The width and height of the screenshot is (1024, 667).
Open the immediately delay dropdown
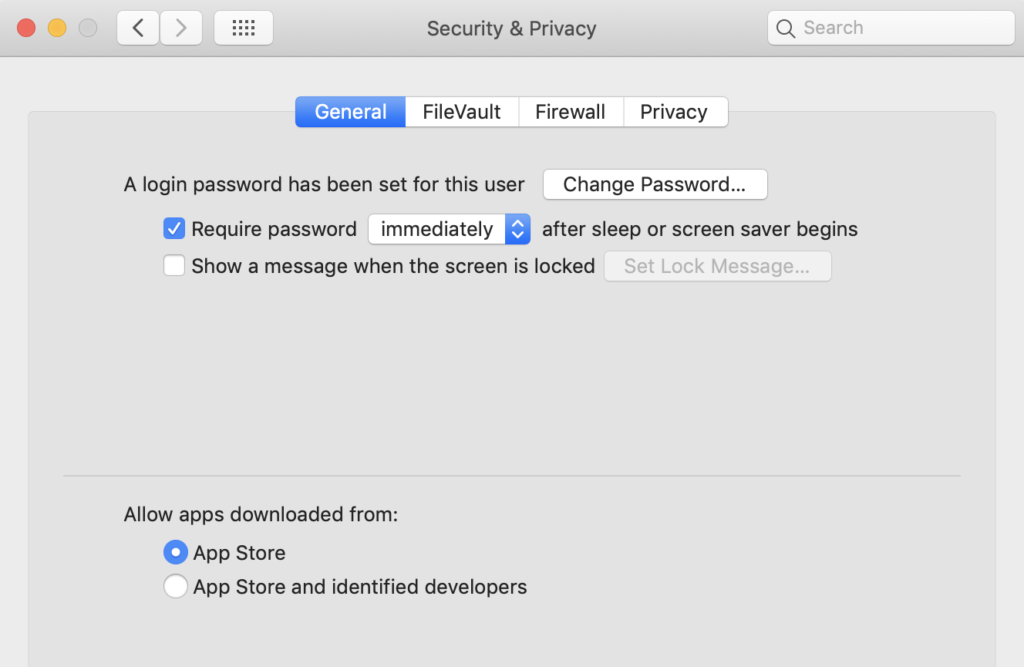pyautogui.click(x=437, y=229)
